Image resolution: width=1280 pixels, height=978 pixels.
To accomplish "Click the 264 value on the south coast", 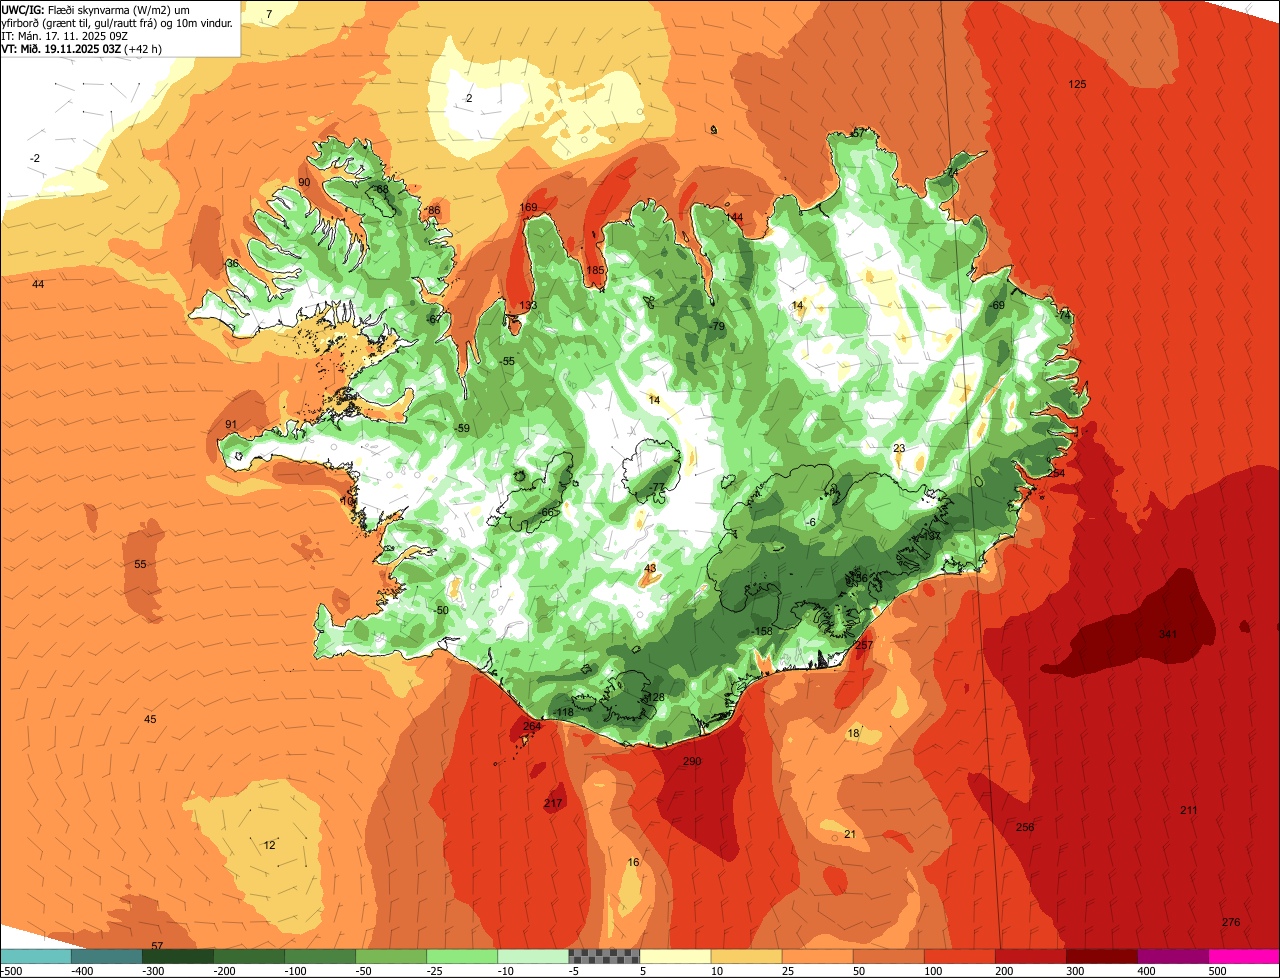I will 532,726.
